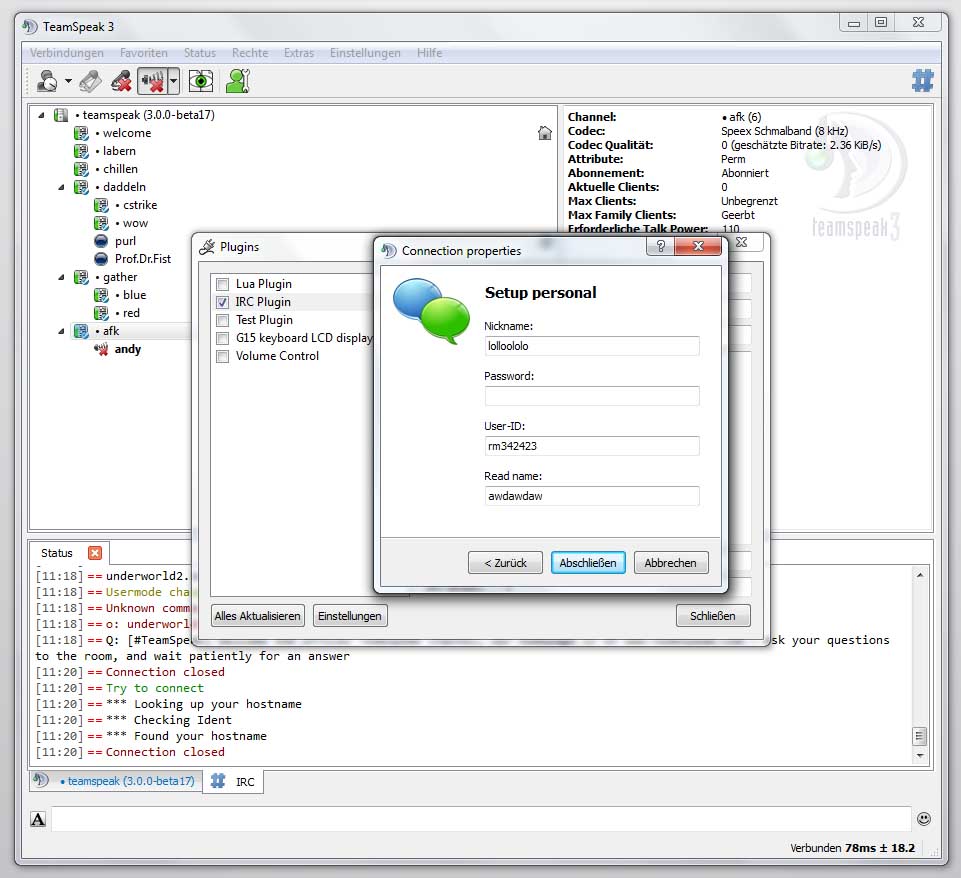Click the Abschließen button
Image resolution: width=961 pixels, height=878 pixels.
[589, 563]
